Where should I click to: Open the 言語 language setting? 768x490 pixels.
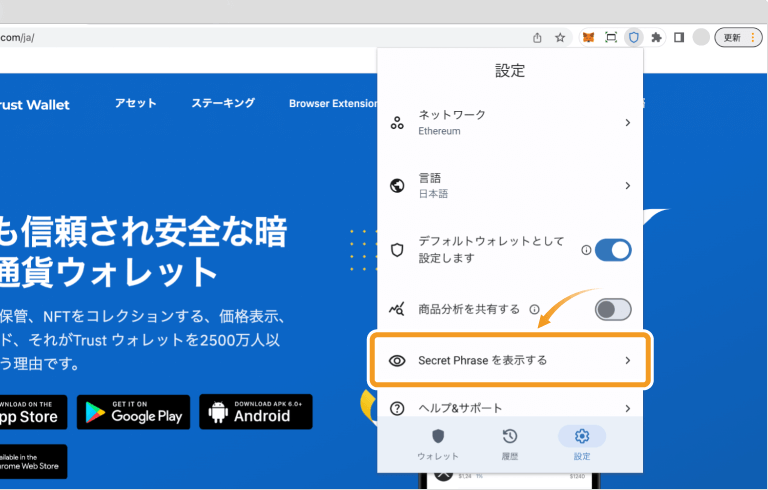click(x=510, y=186)
